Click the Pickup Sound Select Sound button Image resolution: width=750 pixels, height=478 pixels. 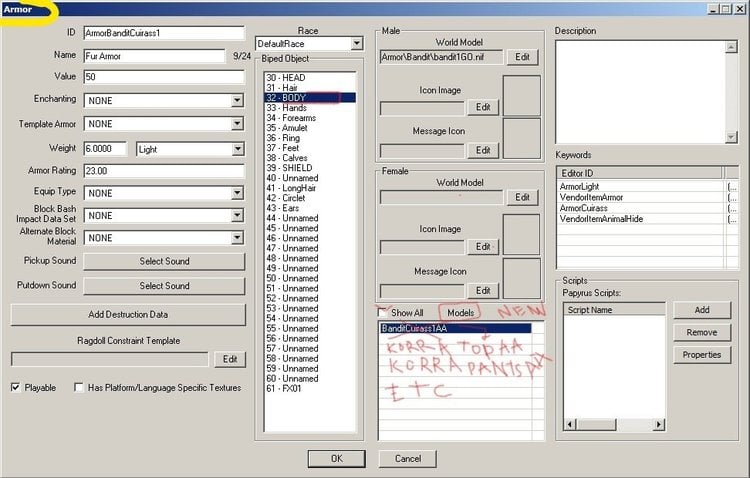coord(164,261)
